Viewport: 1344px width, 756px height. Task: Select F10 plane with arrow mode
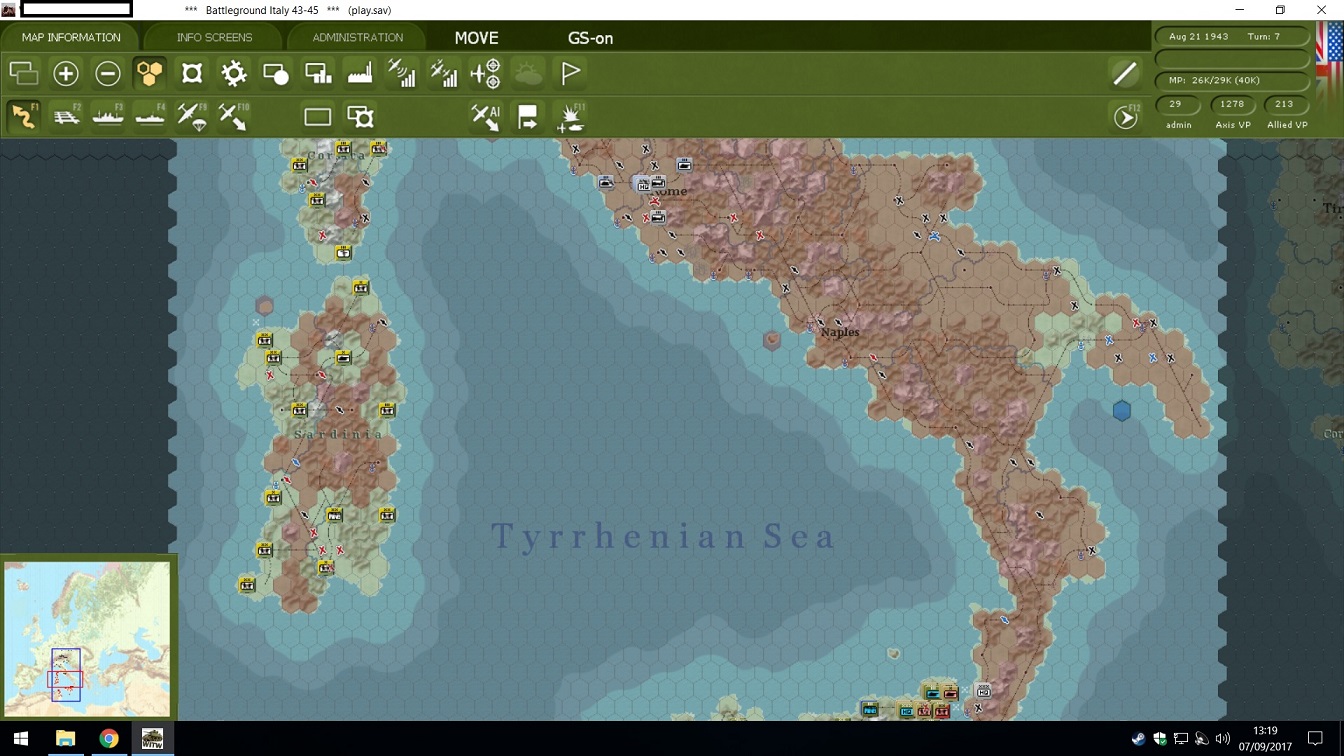pos(234,117)
